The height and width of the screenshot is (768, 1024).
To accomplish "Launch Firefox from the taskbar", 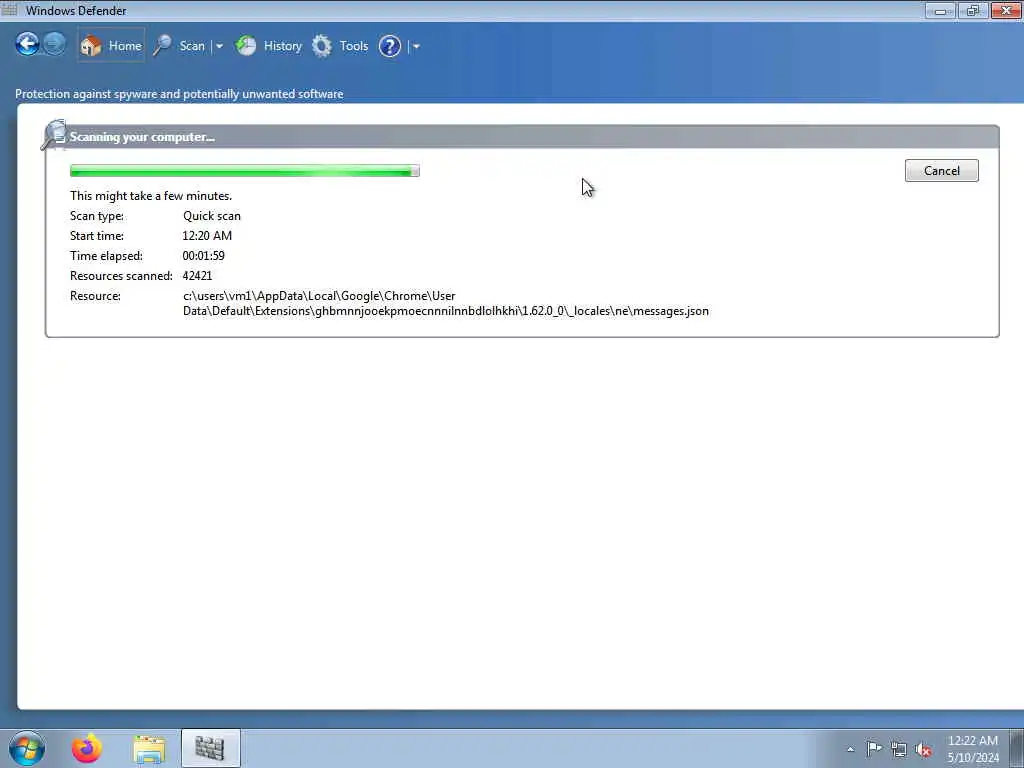I will coord(87,748).
